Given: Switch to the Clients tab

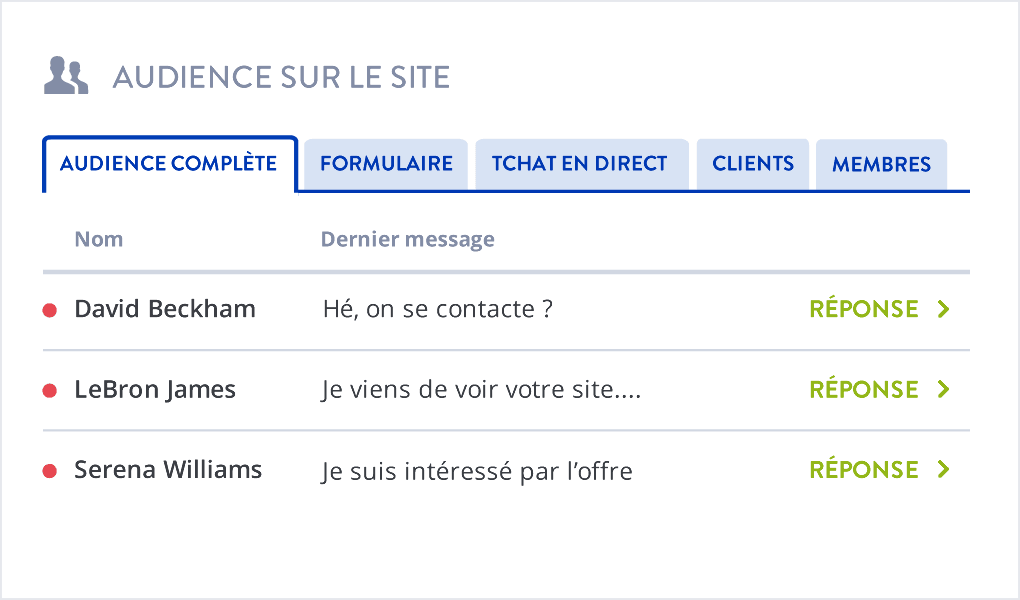Looking at the screenshot, I should [753, 164].
